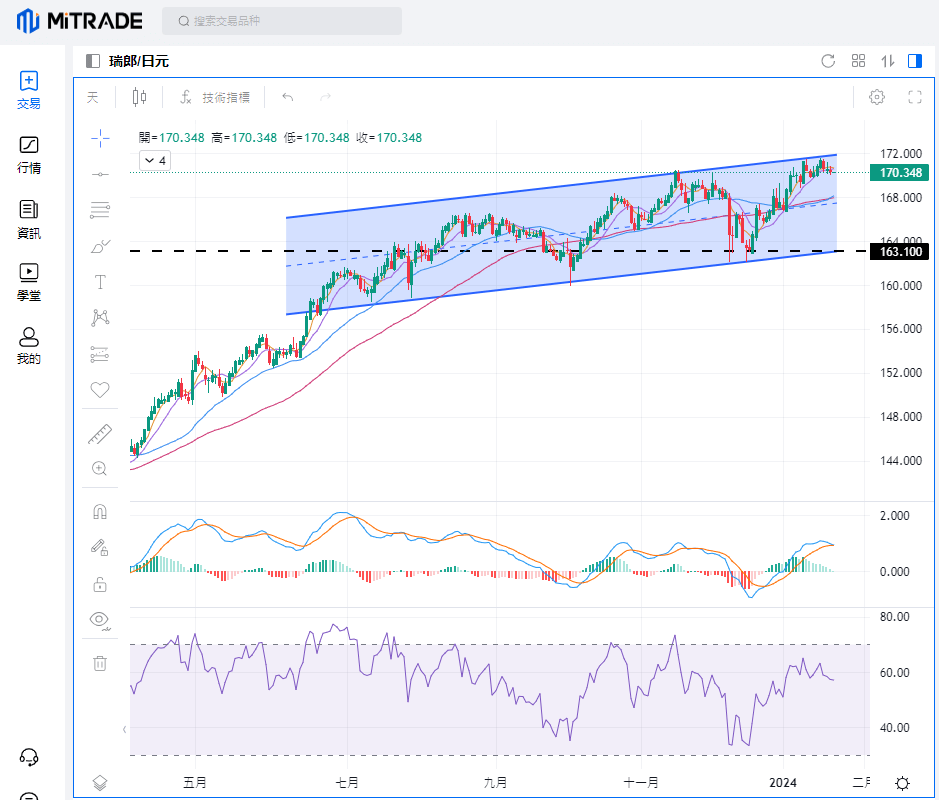Select the crosshair cursor tool
939x800 pixels.
100,137
